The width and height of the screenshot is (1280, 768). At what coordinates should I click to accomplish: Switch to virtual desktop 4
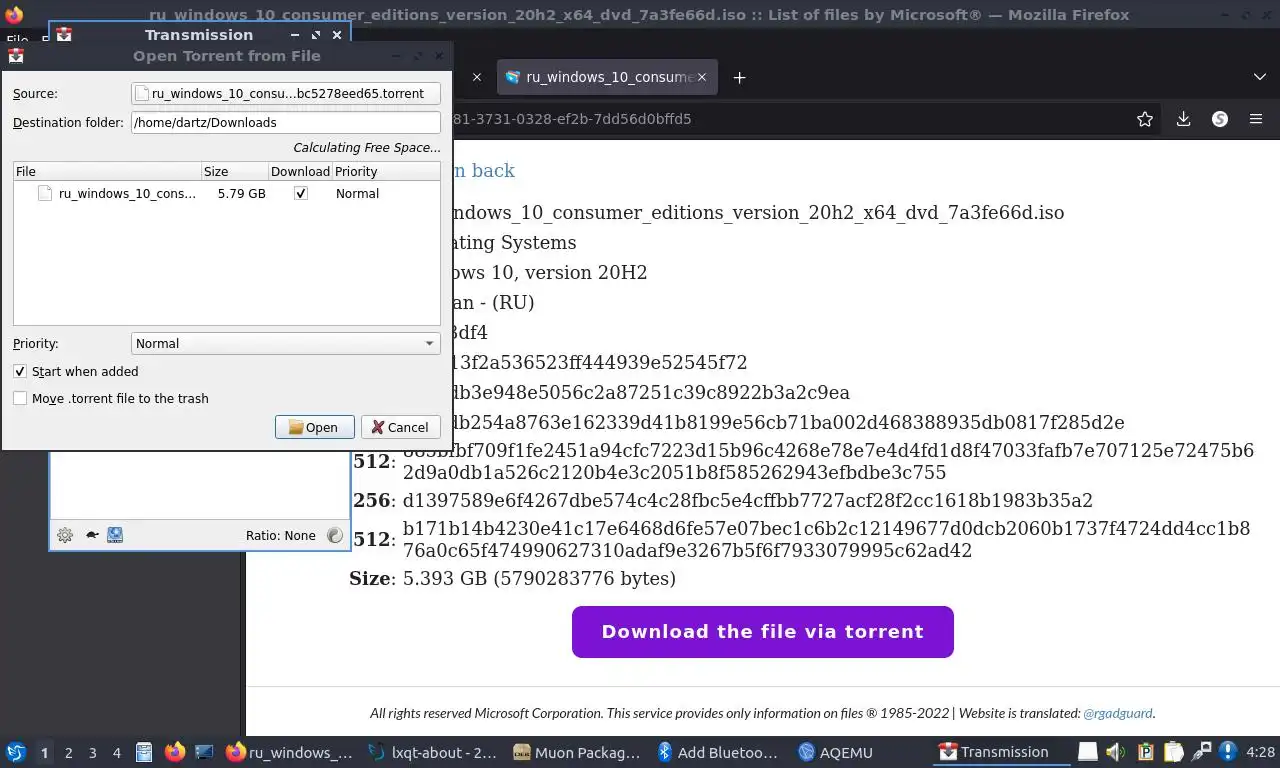[117, 752]
